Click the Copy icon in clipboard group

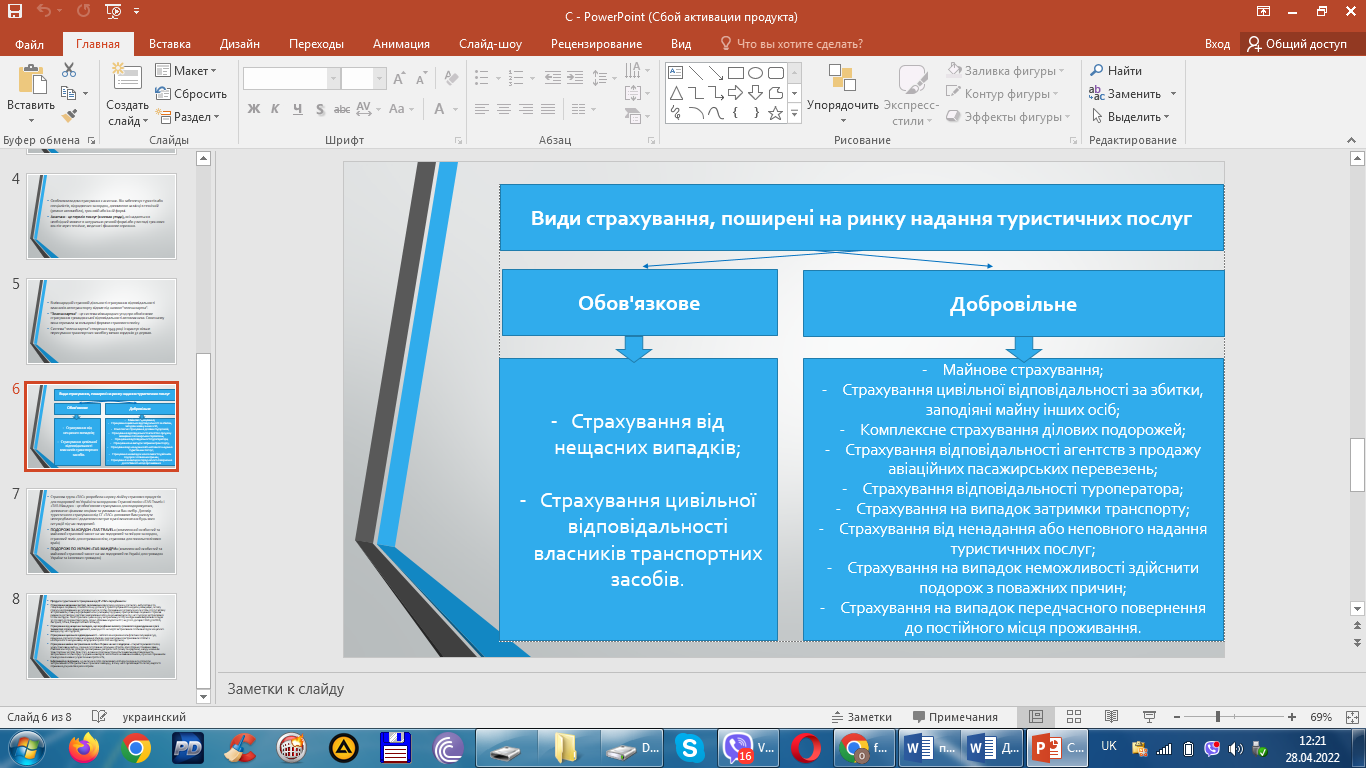pyautogui.click(x=69, y=93)
